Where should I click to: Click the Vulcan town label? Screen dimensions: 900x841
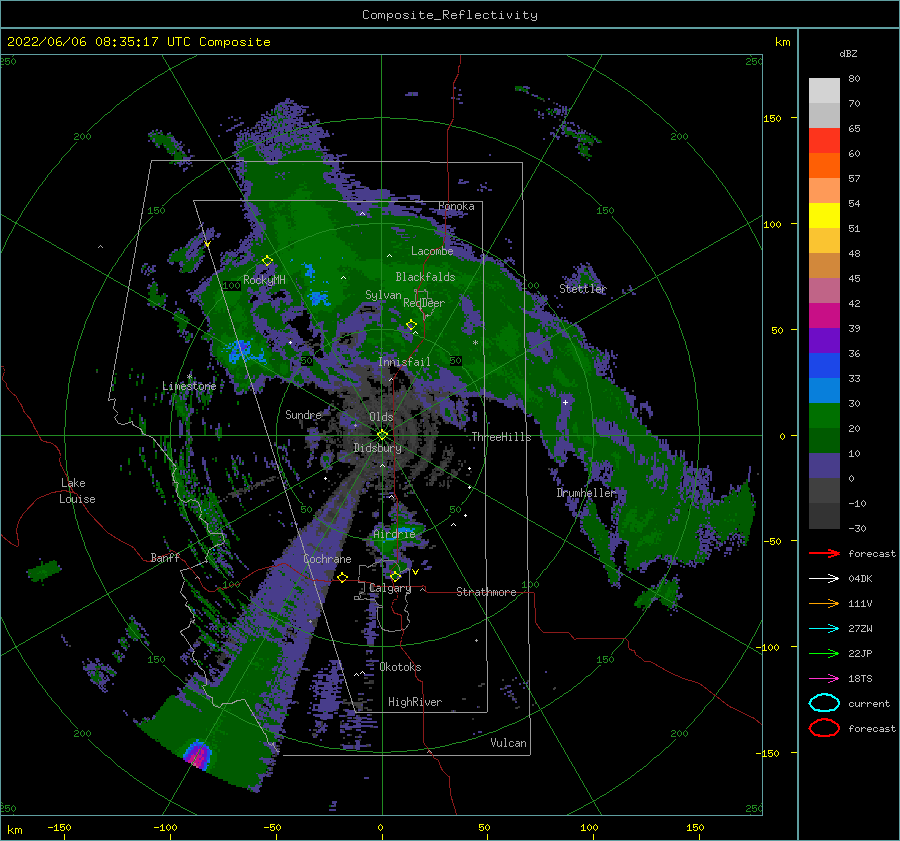(x=508, y=743)
